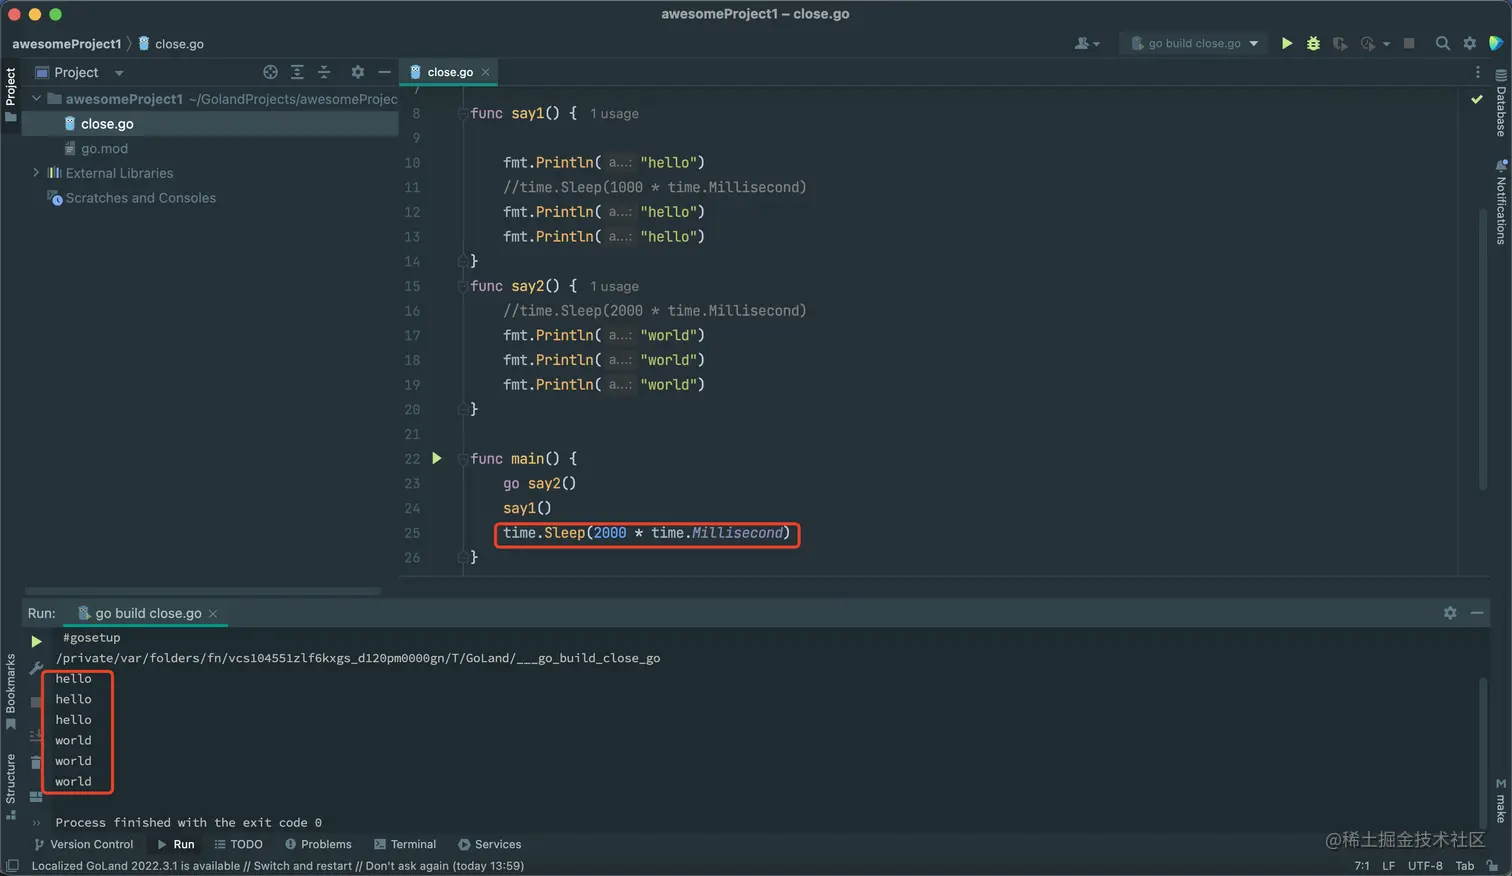Expand more Run panel sidebar actions
The image size is (1512, 876).
tap(36, 823)
